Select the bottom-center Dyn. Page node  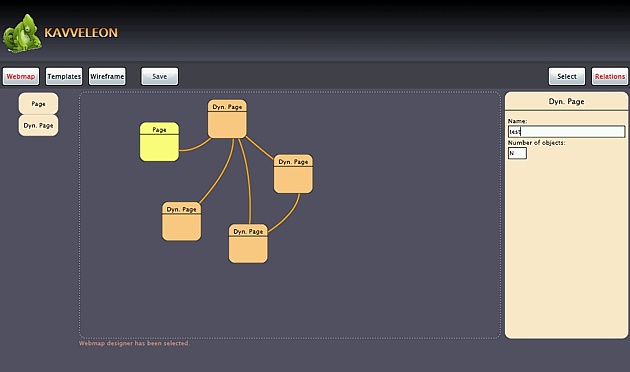click(x=248, y=244)
